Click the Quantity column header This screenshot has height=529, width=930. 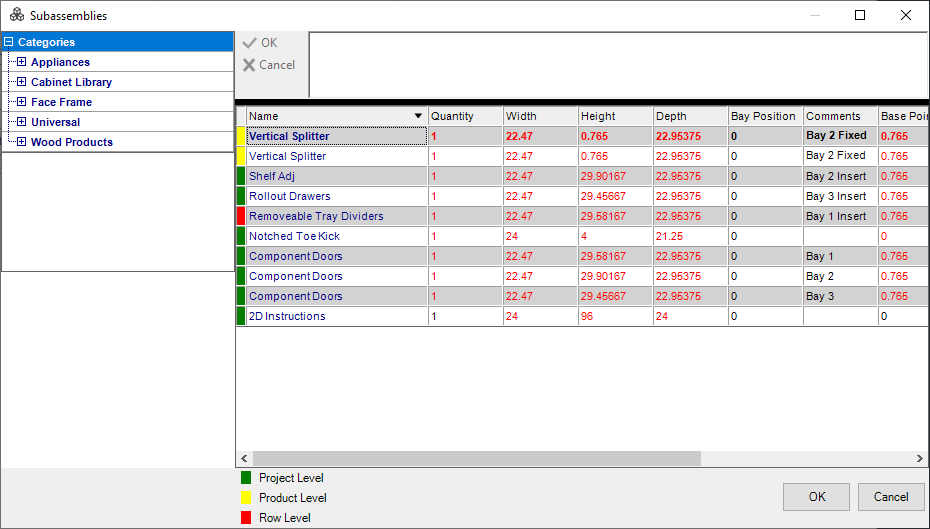[466, 116]
